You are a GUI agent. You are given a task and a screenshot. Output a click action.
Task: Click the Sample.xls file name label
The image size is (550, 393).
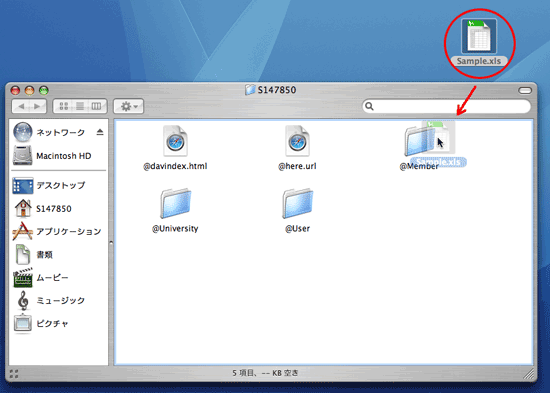point(479,61)
